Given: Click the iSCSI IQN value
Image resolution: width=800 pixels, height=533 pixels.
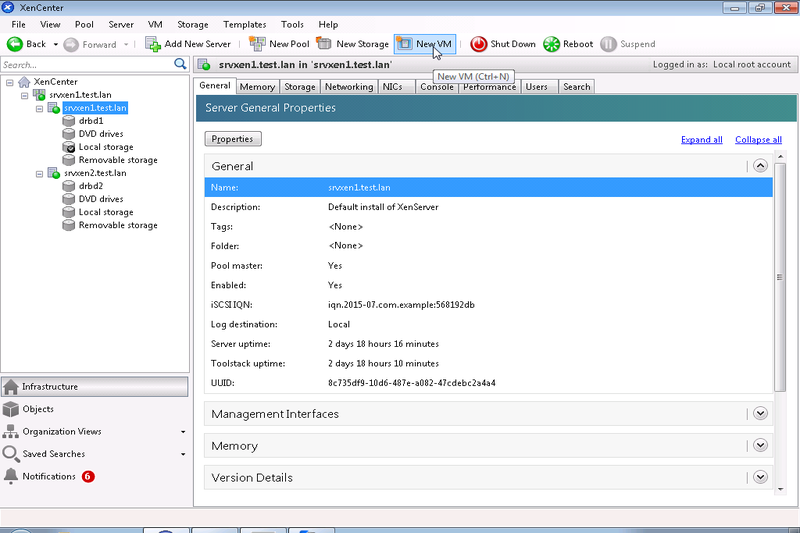Looking at the screenshot, I should (402, 305).
